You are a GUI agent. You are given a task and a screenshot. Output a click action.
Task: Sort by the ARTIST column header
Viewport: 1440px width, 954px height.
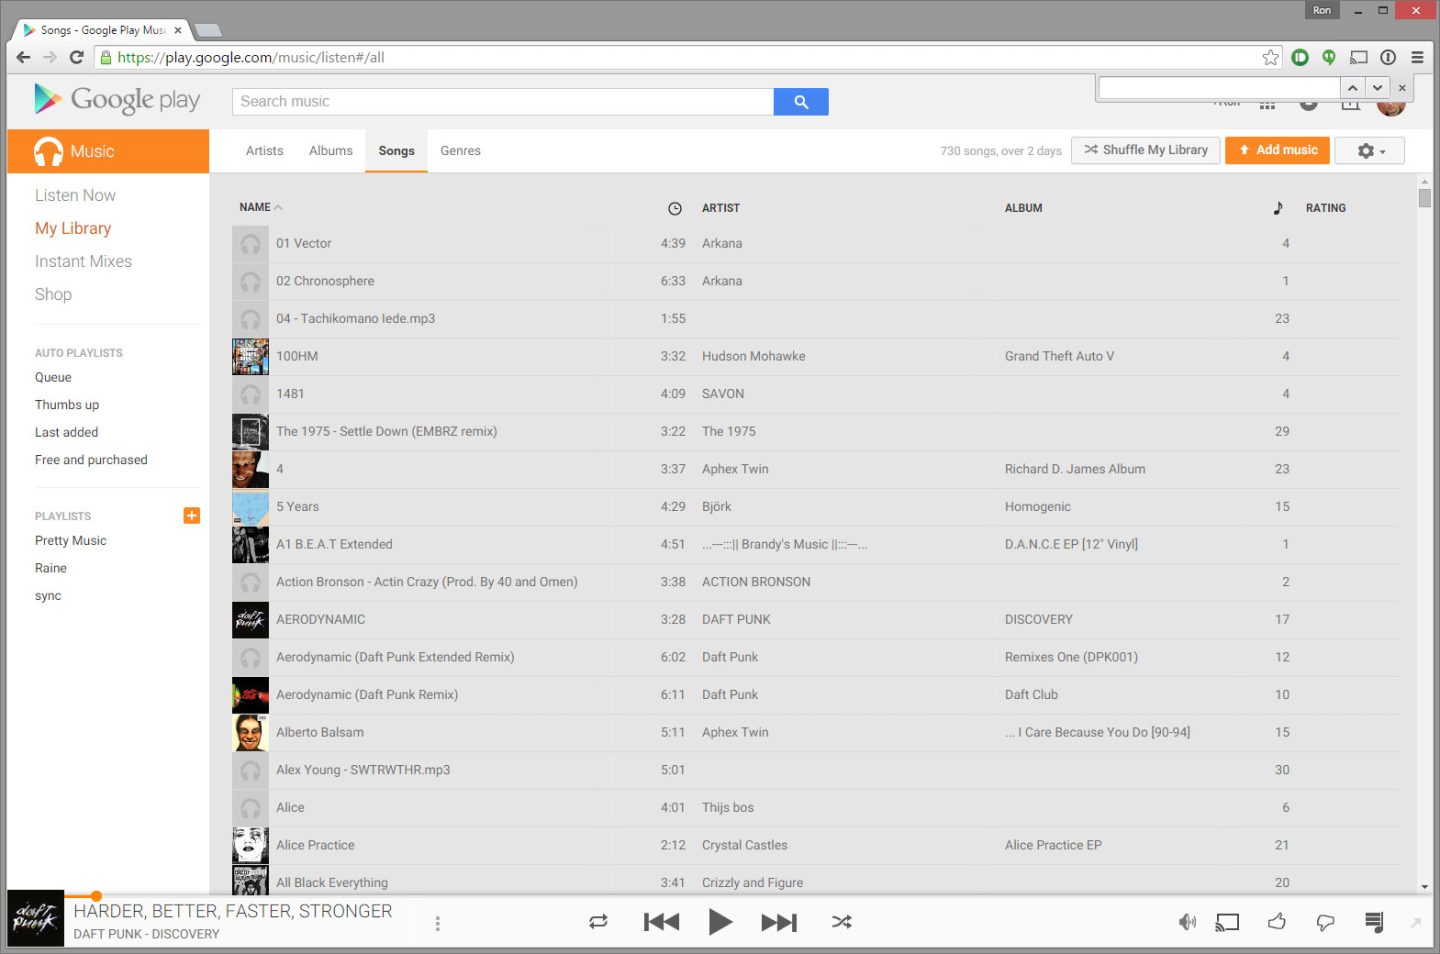721,208
